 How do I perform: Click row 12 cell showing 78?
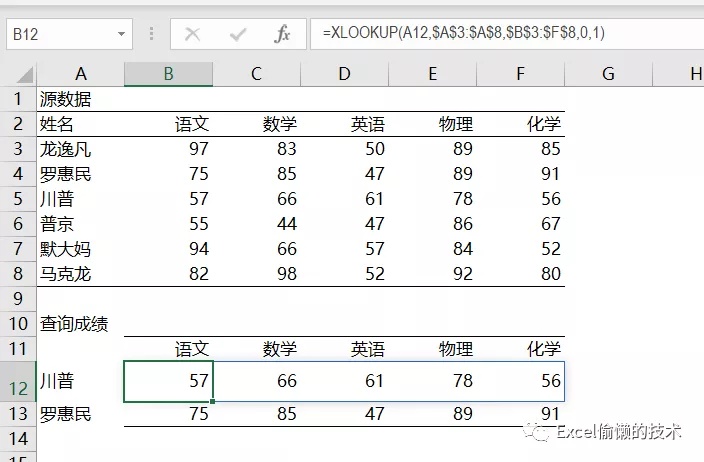432,381
